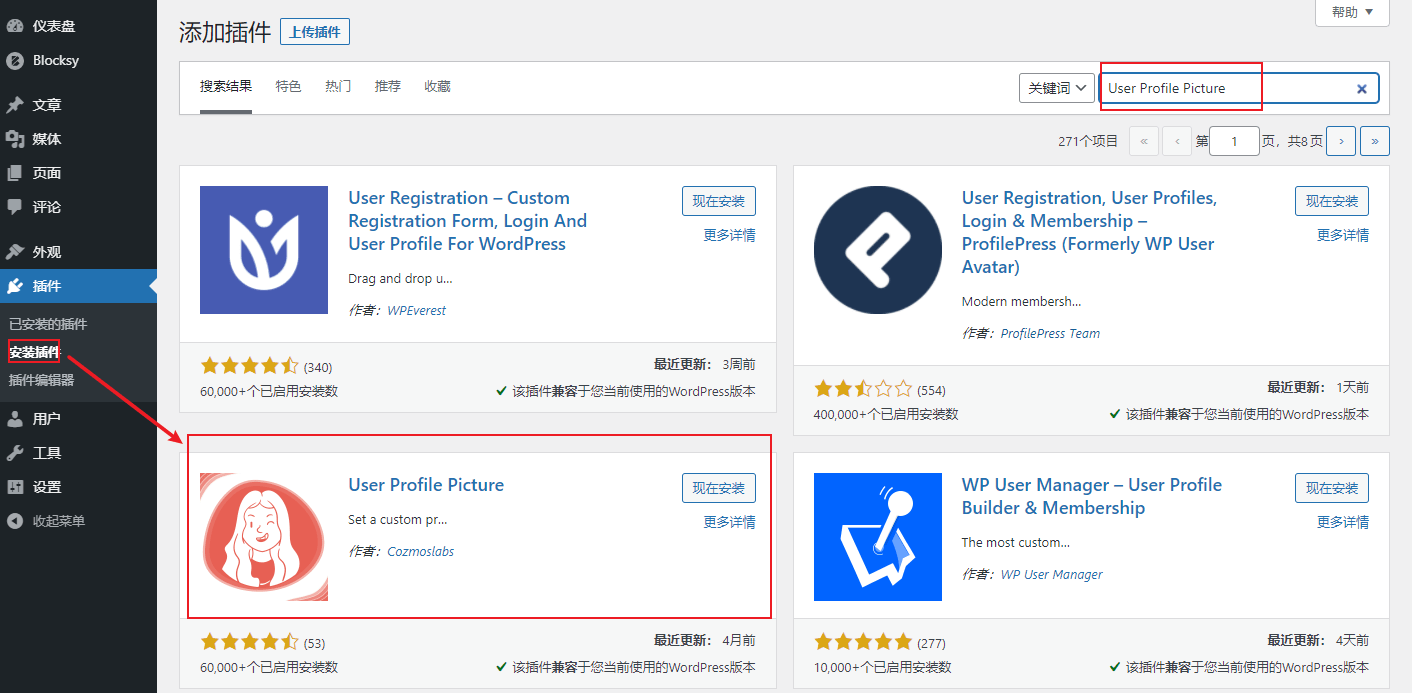Viewport: 1412px width, 693px height.
Task: Go to next results page arrow
Action: (x=1341, y=141)
